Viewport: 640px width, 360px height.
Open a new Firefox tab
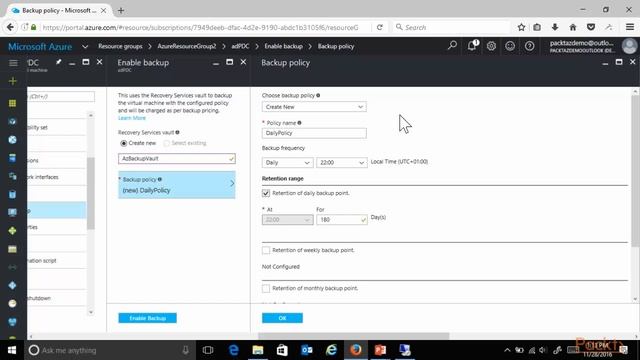pos(121,11)
